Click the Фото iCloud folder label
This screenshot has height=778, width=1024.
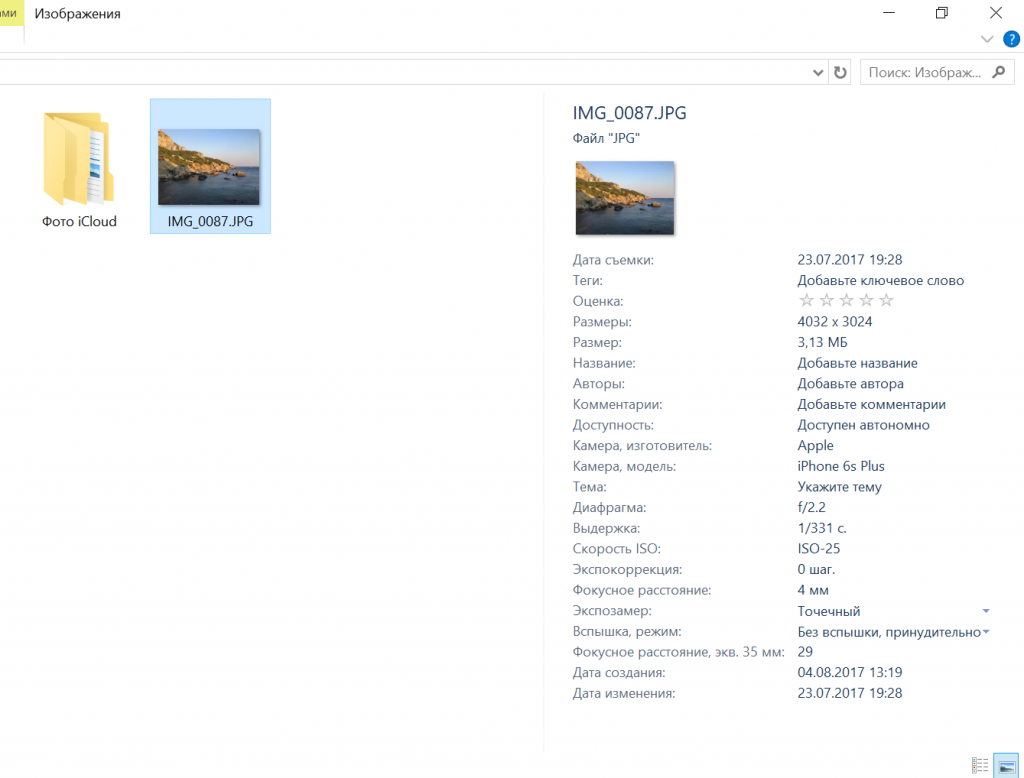(x=79, y=221)
